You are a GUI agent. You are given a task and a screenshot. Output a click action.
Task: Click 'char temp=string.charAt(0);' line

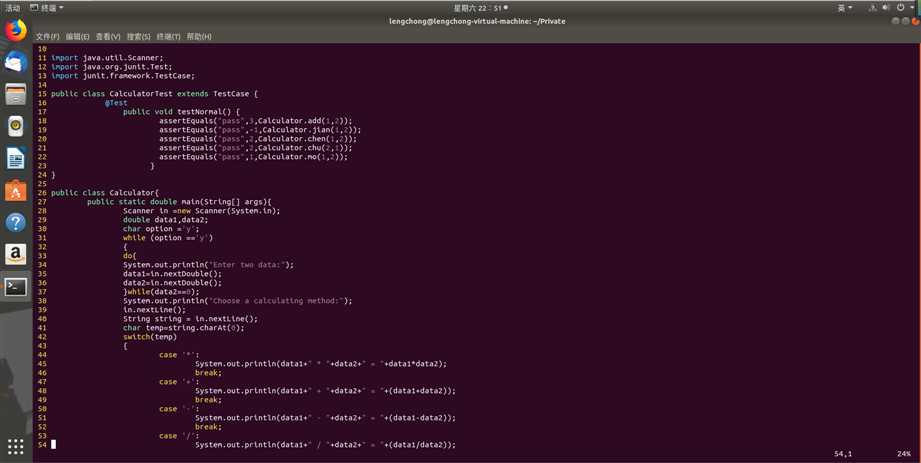[184, 328]
